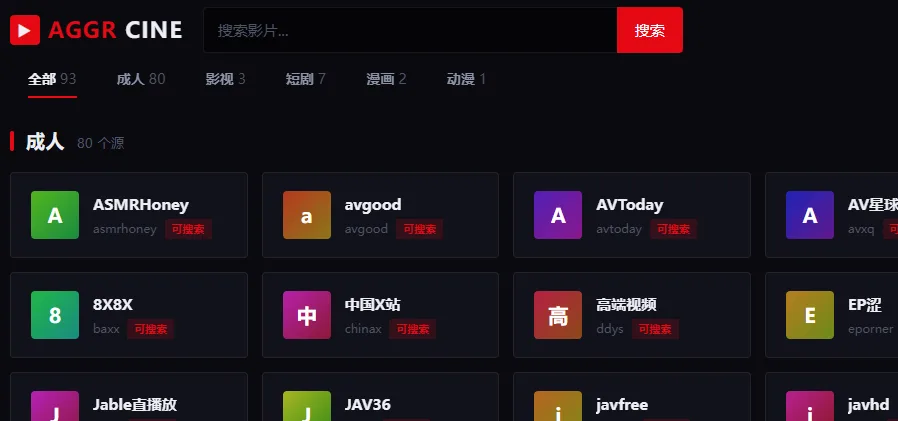This screenshot has width=898, height=421.
Task: Switch to the 影视 3 tab
Action: [226, 79]
